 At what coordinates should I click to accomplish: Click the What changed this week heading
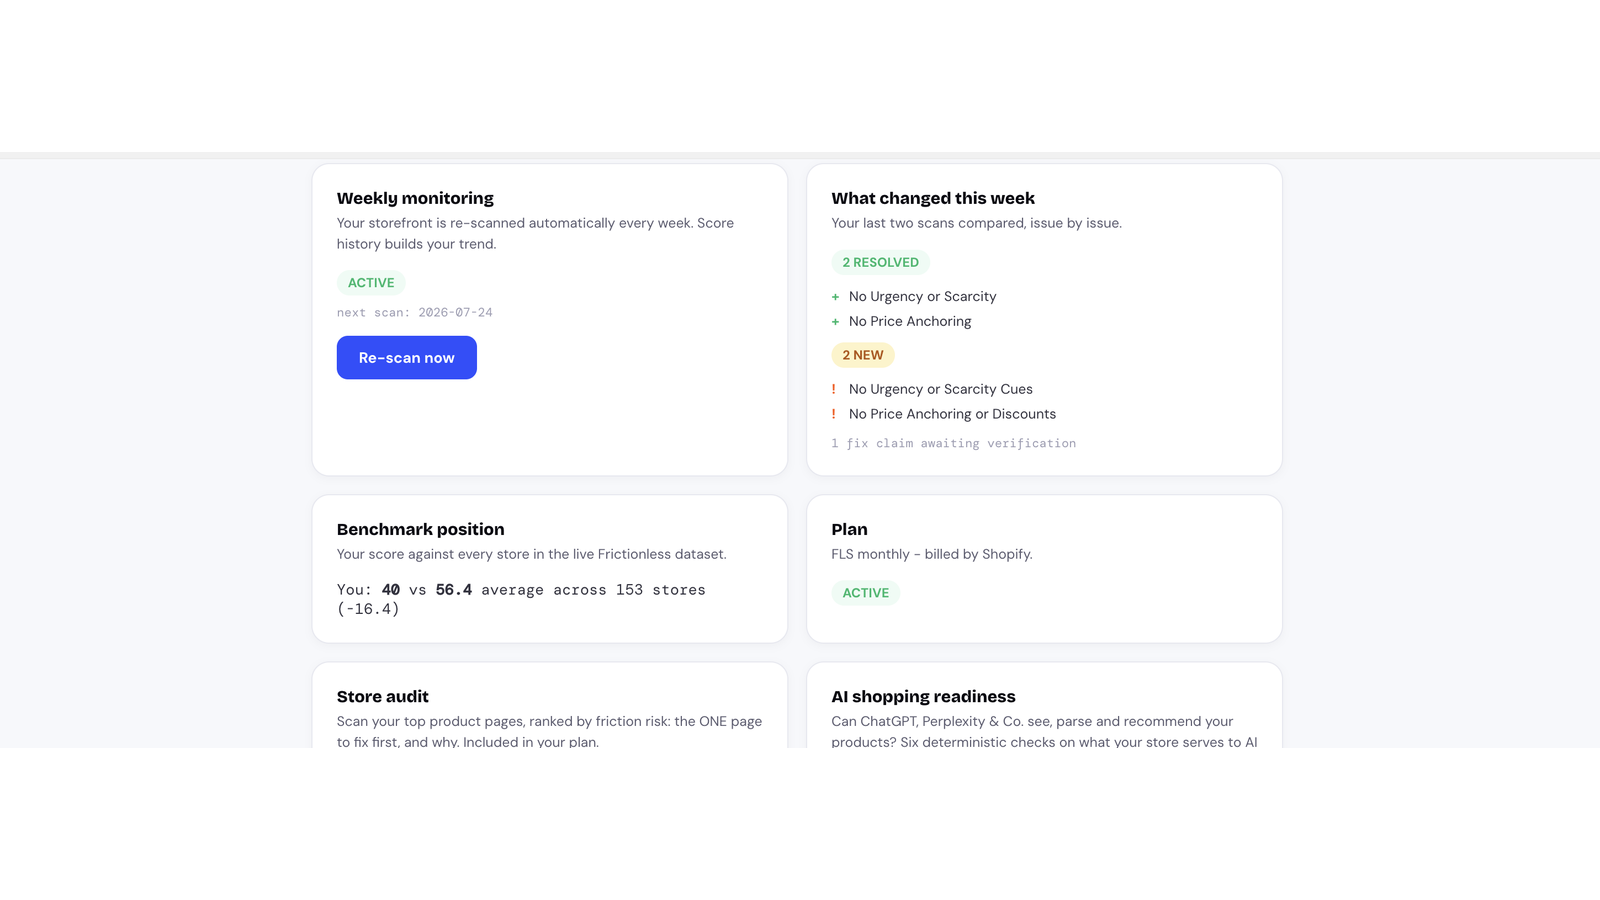pos(933,198)
